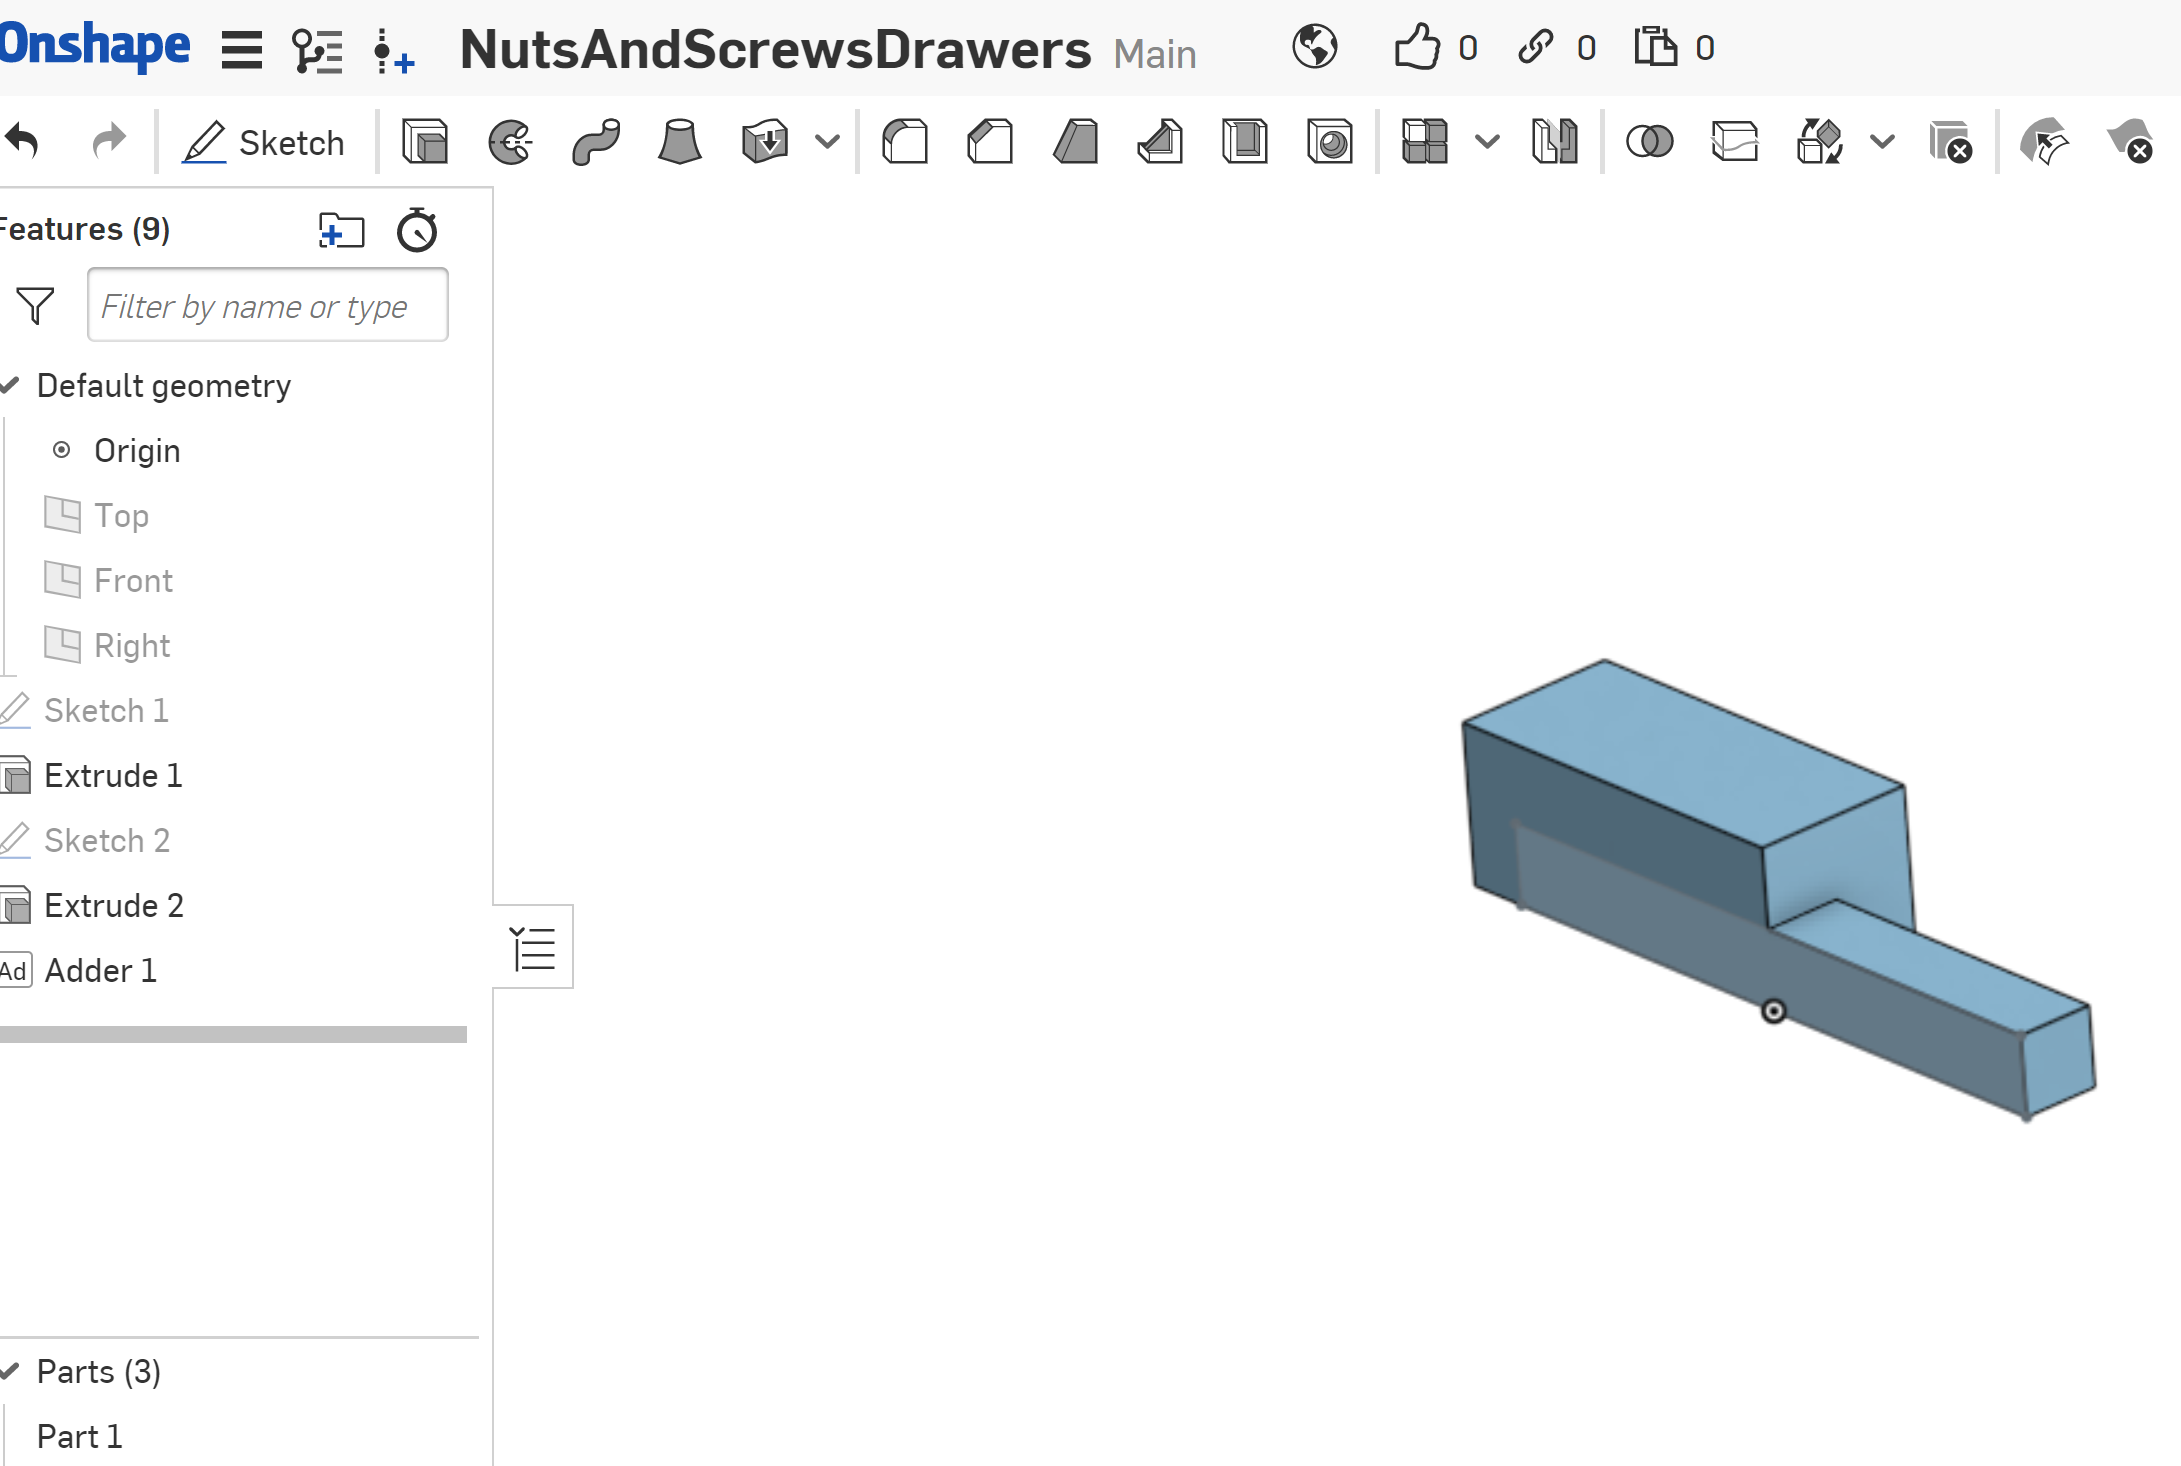Viewport: 2181px width, 1466px height.
Task: Add a new folder to features
Action: 341,231
